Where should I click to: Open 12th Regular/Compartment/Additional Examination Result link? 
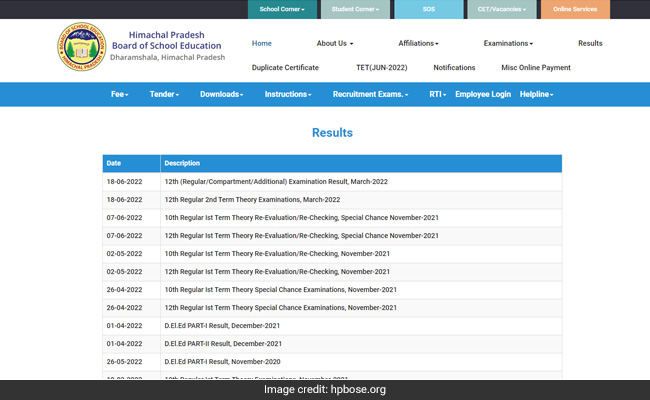tap(276, 182)
